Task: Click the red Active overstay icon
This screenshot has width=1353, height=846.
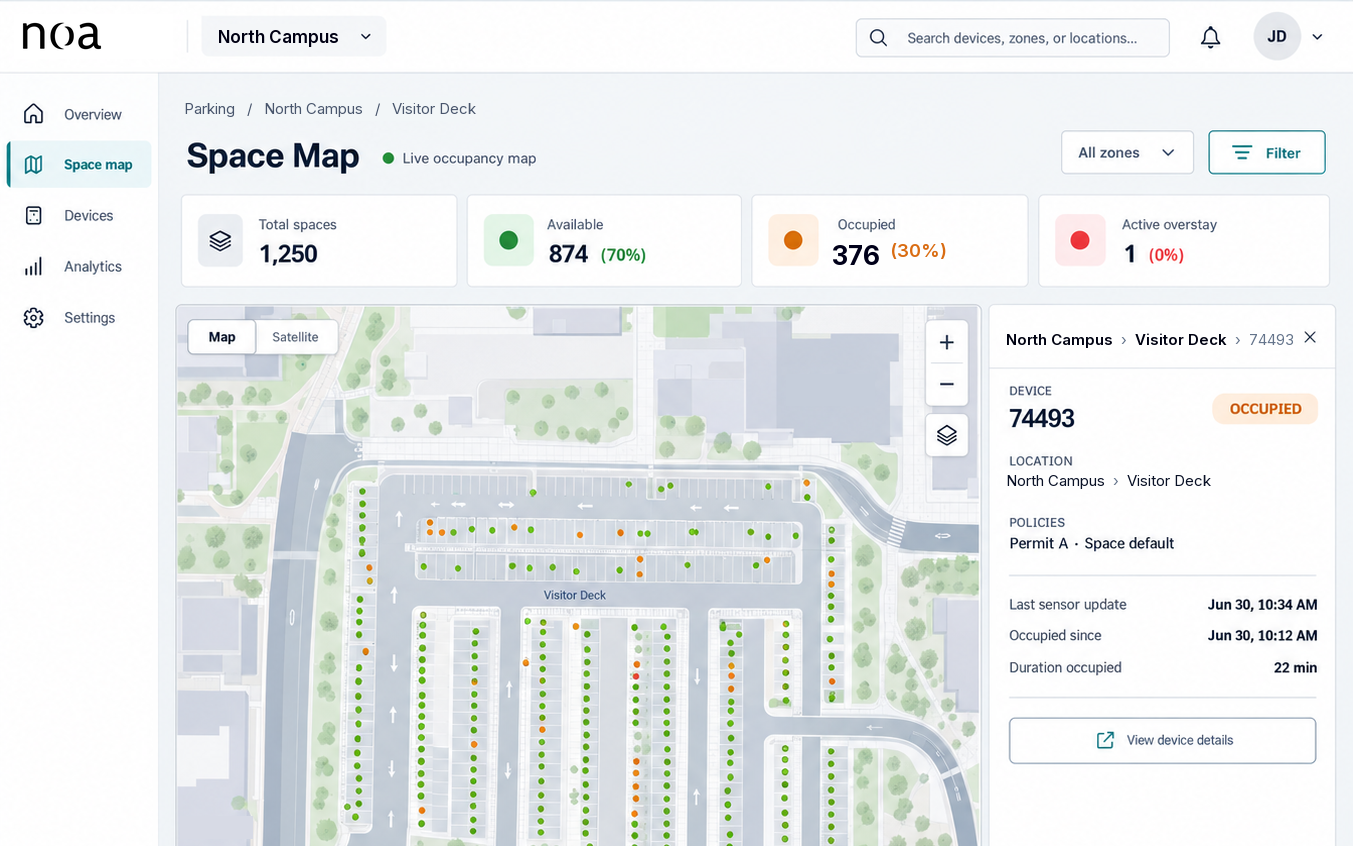Action: pos(1080,240)
